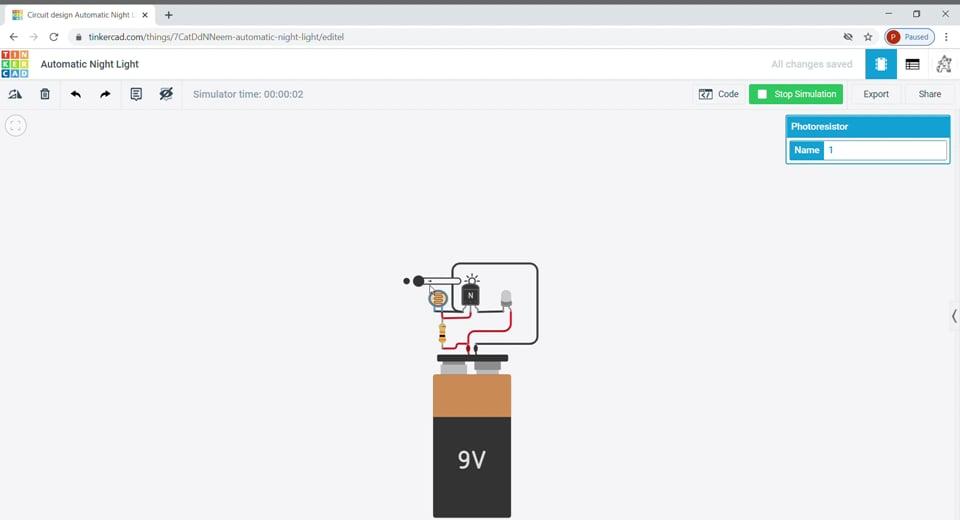Go forward in browser
Screen dimensions: 960x520
[x=34, y=37]
